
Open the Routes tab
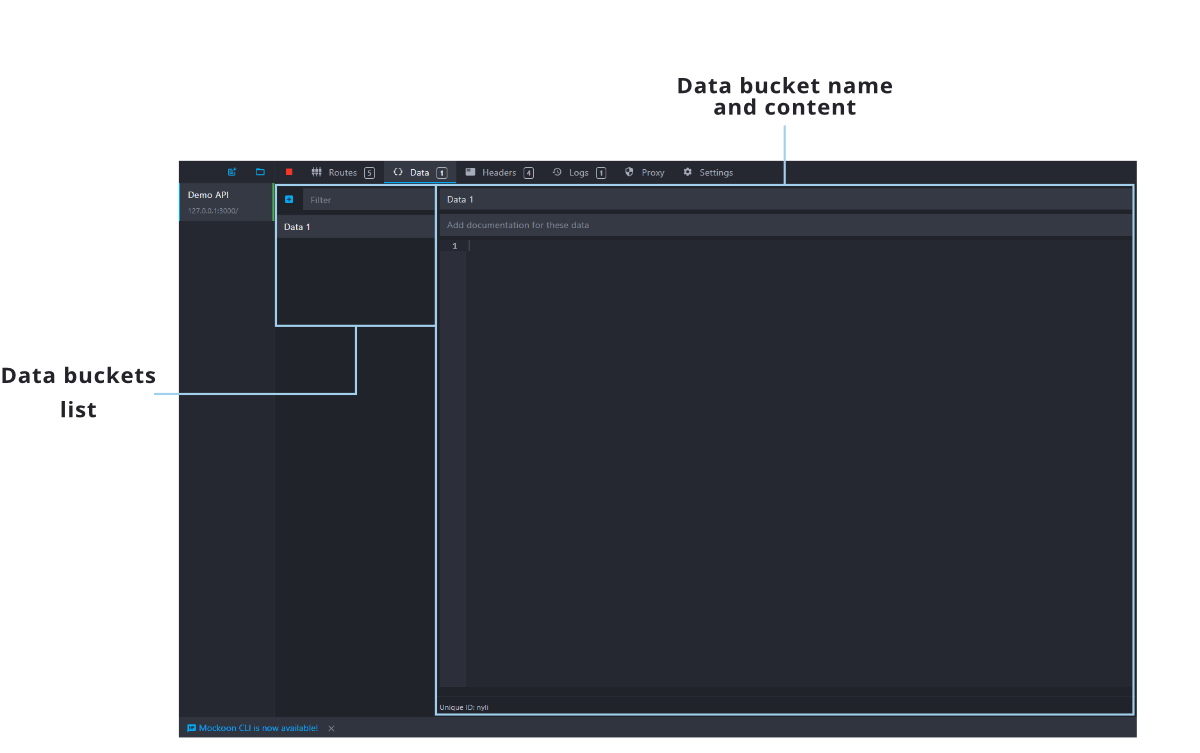342,172
